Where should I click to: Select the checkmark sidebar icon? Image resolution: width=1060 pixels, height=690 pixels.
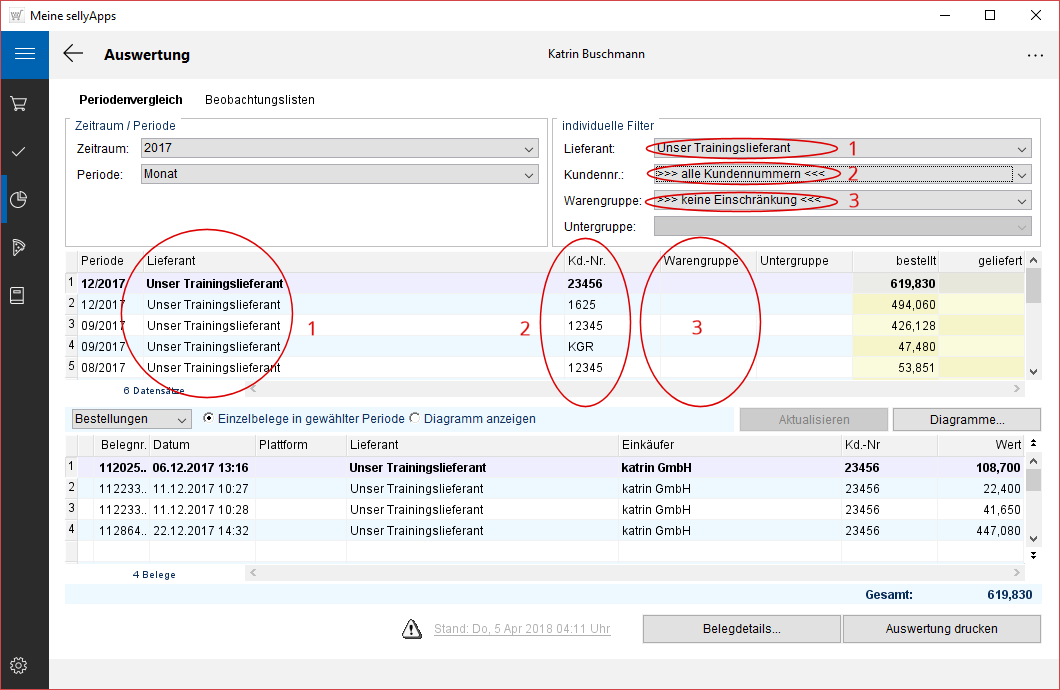(18, 151)
